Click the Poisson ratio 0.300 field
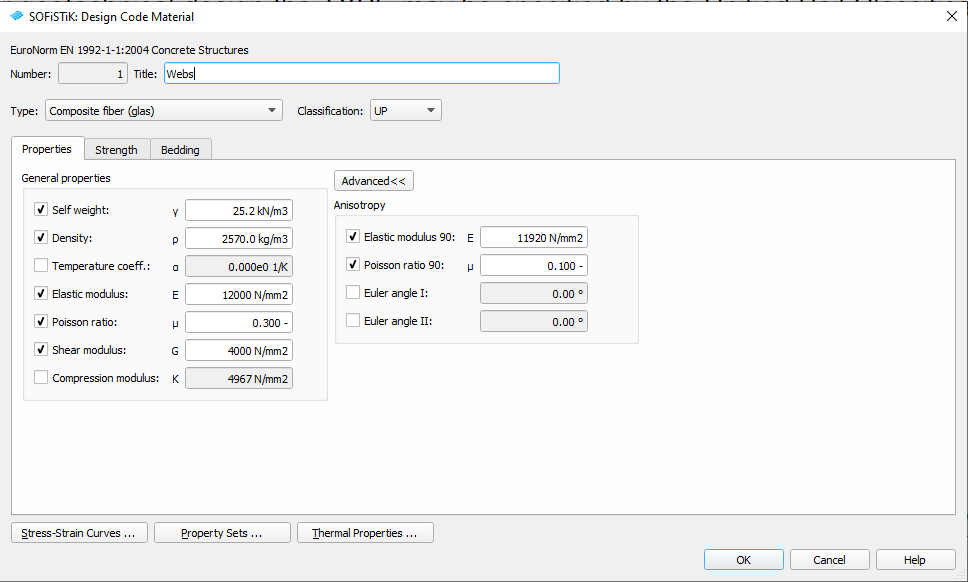Image resolution: width=968 pixels, height=582 pixels. point(239,323)
